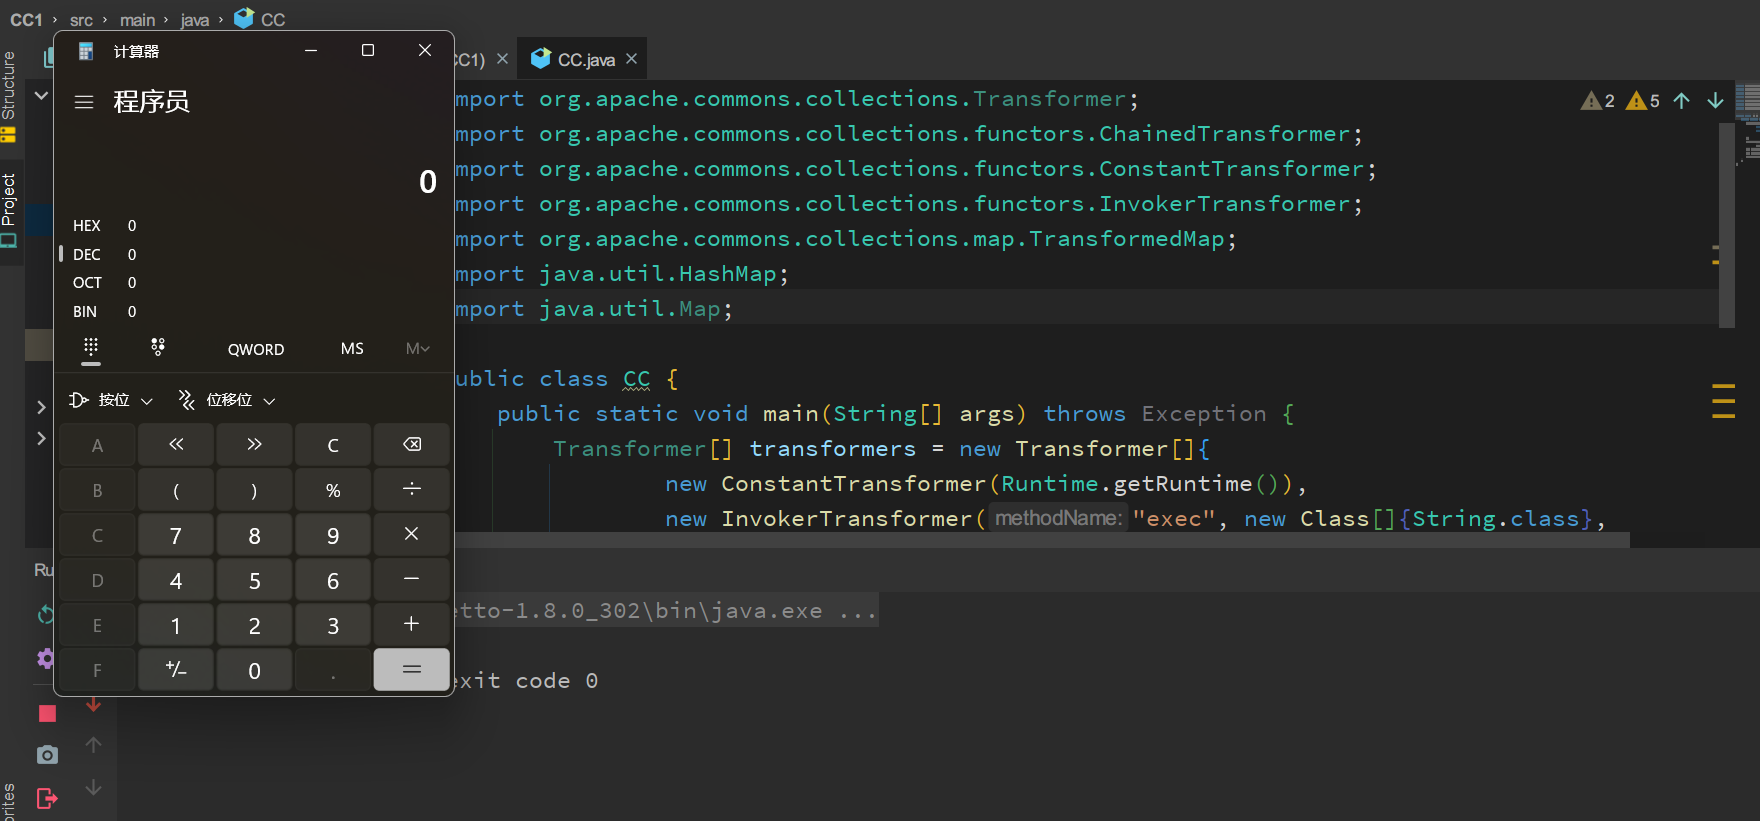Click the divide operator key
Screen dimensions: 1760x821
pos(411,490)
